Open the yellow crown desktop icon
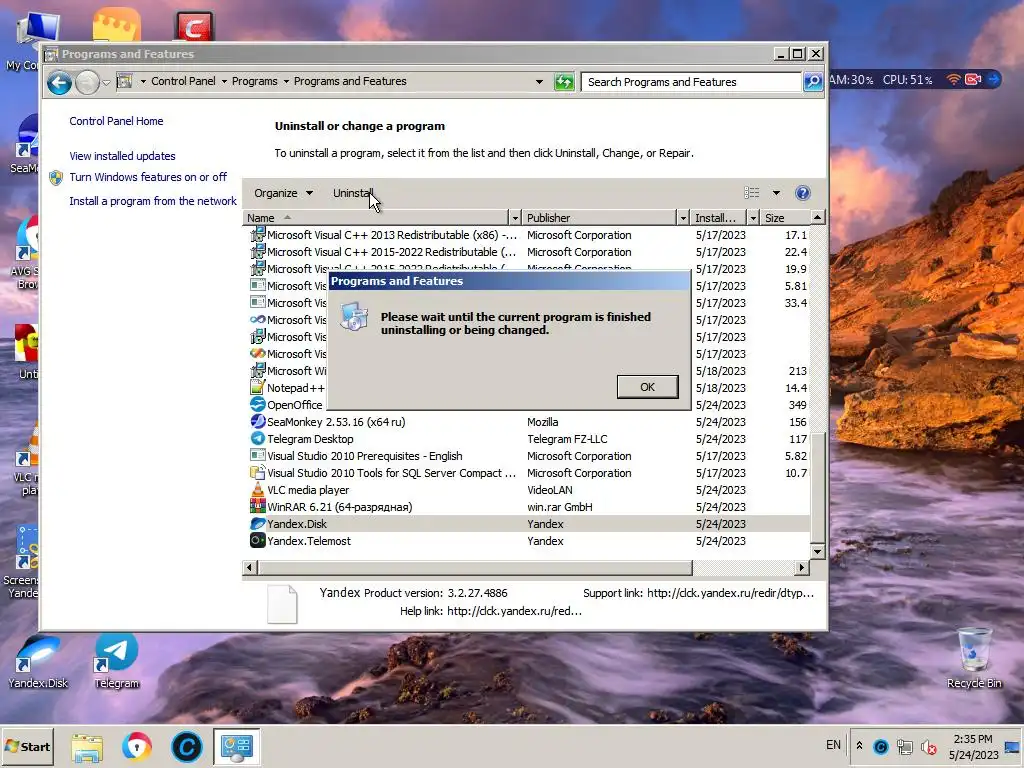The width and height of the screenshot is (1024, 768). (117, 24)
